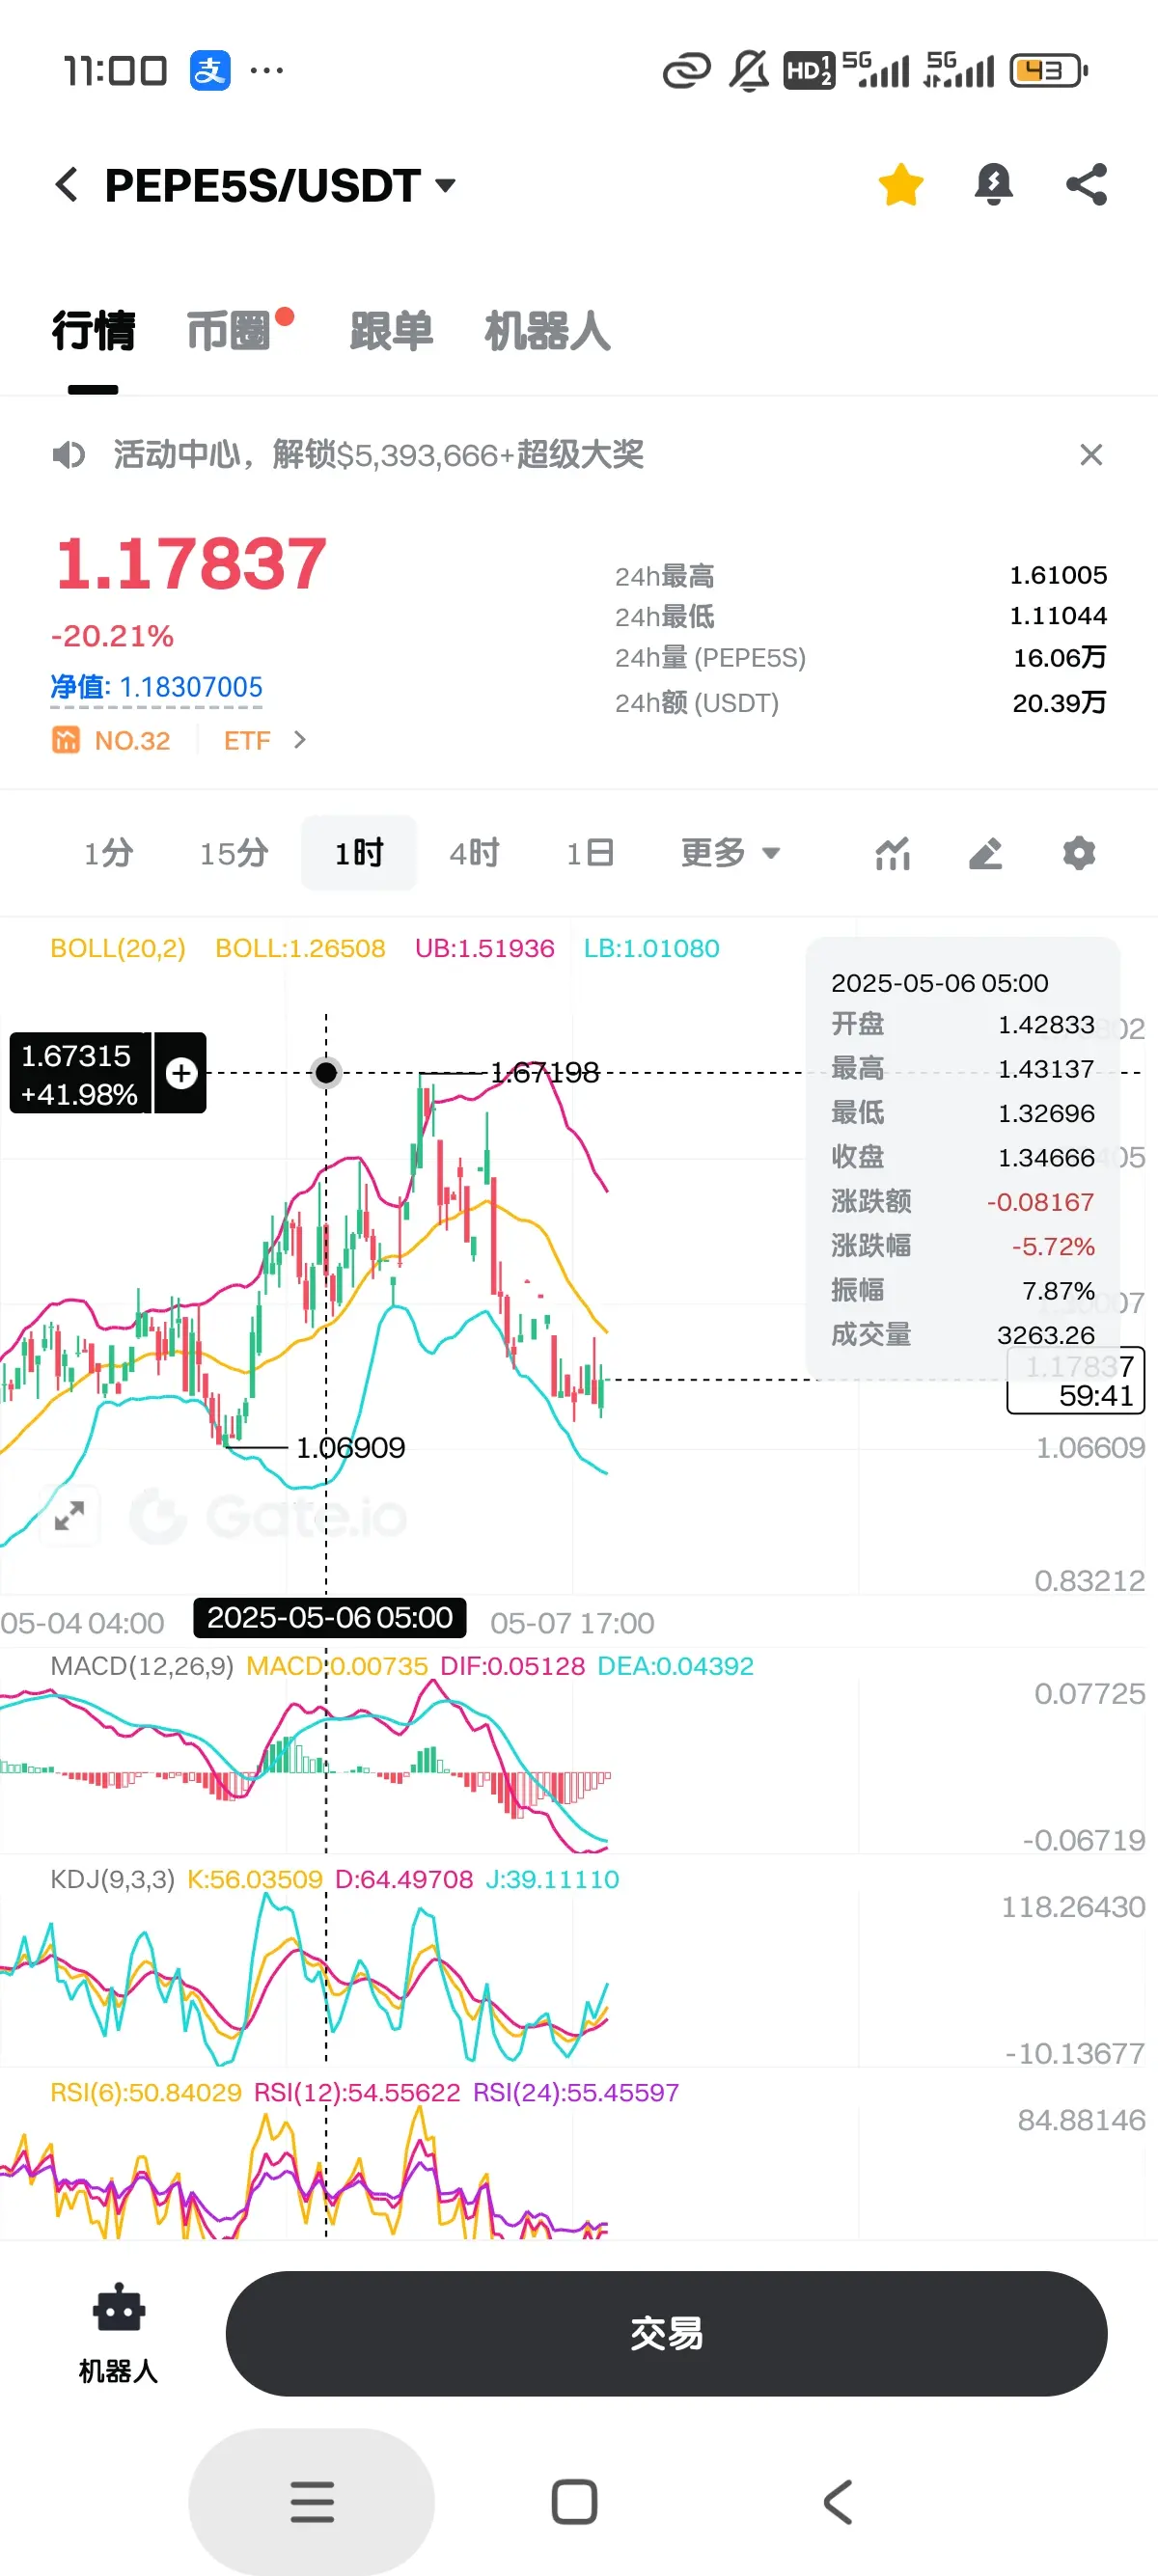Open the PEPE5S/USDT pair selector dropdown
Image resolution: width=1158 pixels, height=2576 pixels.
coord(280,186)
